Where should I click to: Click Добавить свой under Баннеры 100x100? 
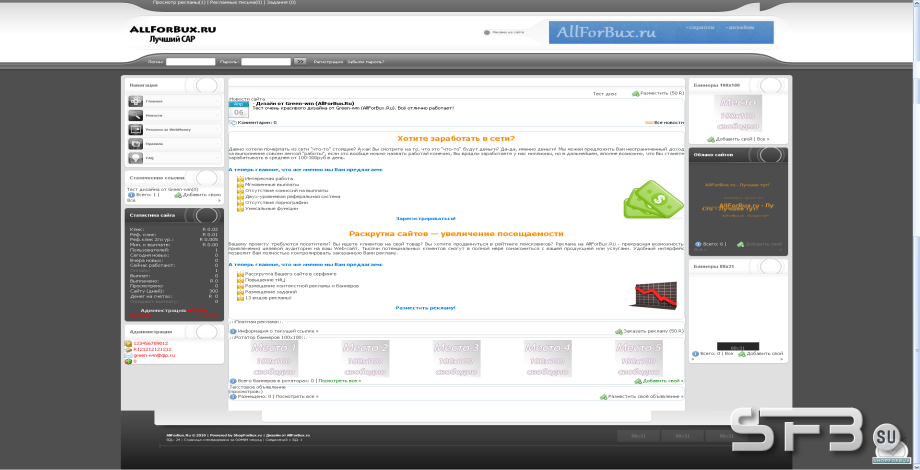734,139
